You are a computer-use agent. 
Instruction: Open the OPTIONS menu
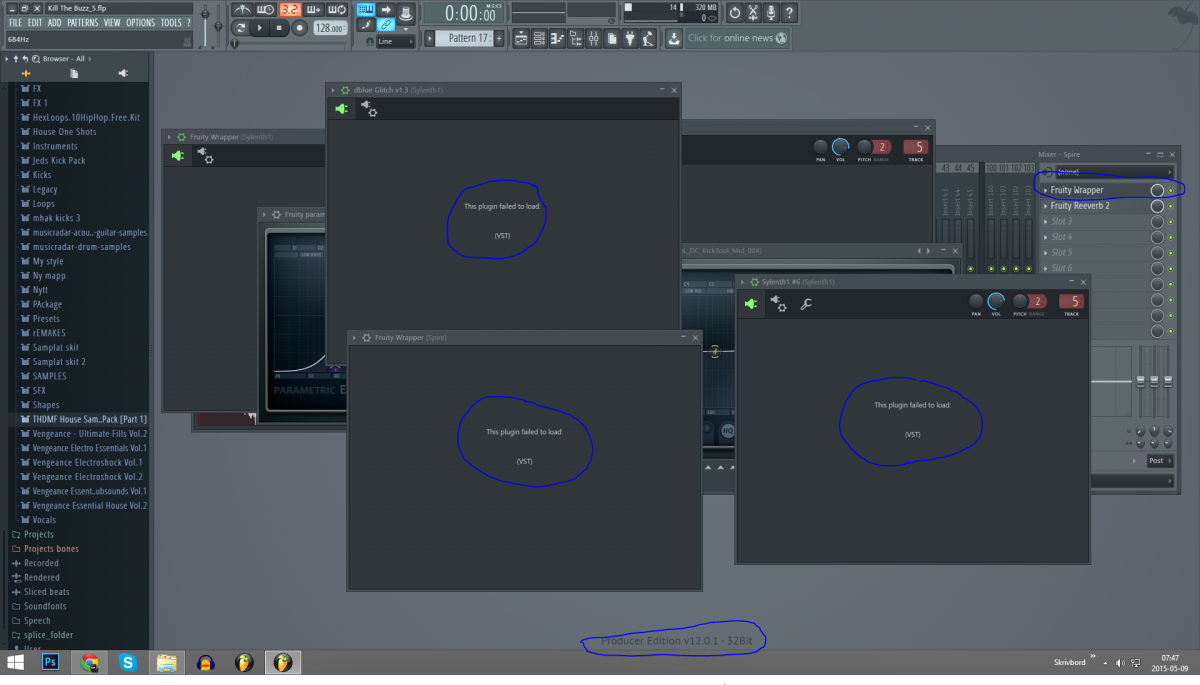coord(141,23)
